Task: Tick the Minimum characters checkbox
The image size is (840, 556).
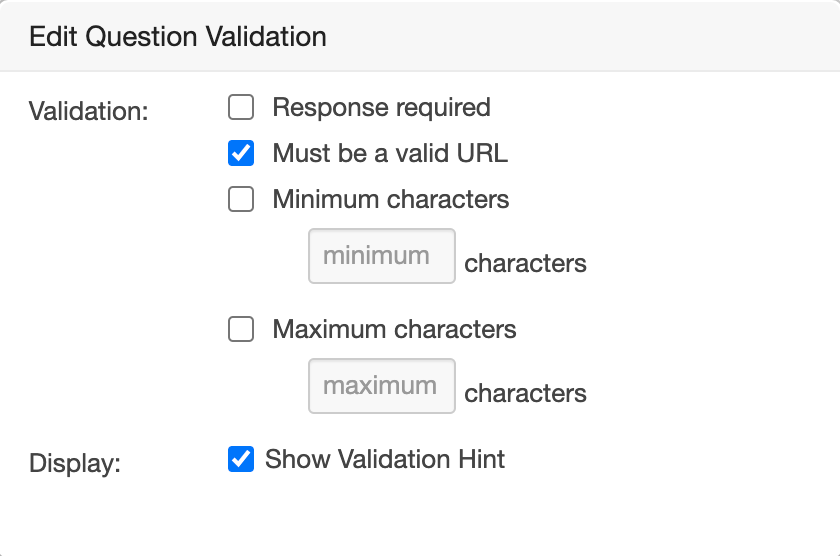Action: click(x=241, y=200)
